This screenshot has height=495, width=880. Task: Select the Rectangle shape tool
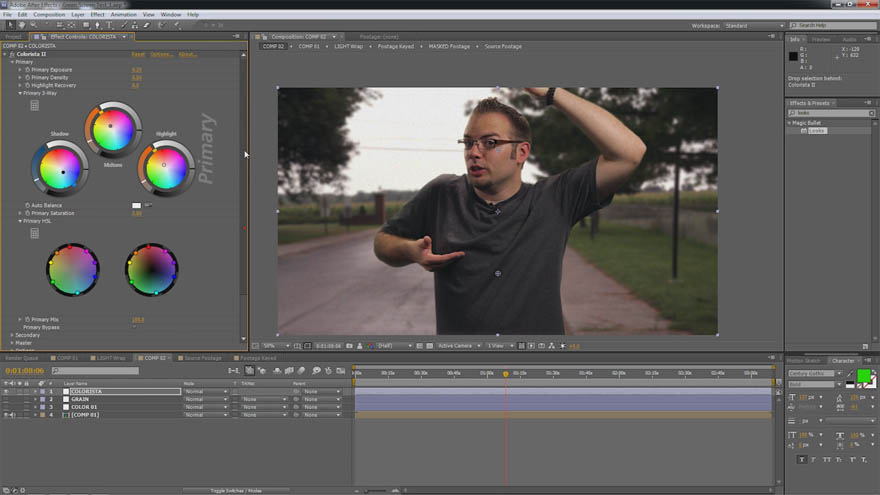pyautogui.click(x=86, y=25)
